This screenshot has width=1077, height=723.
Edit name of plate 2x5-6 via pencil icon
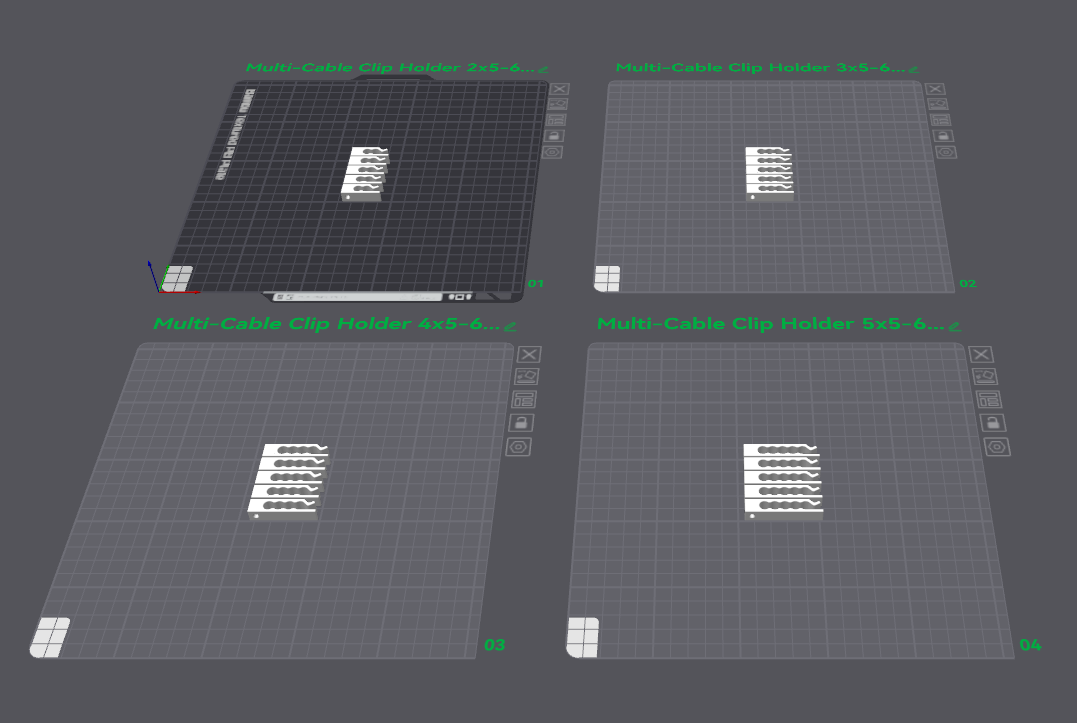tap(543, 69)
